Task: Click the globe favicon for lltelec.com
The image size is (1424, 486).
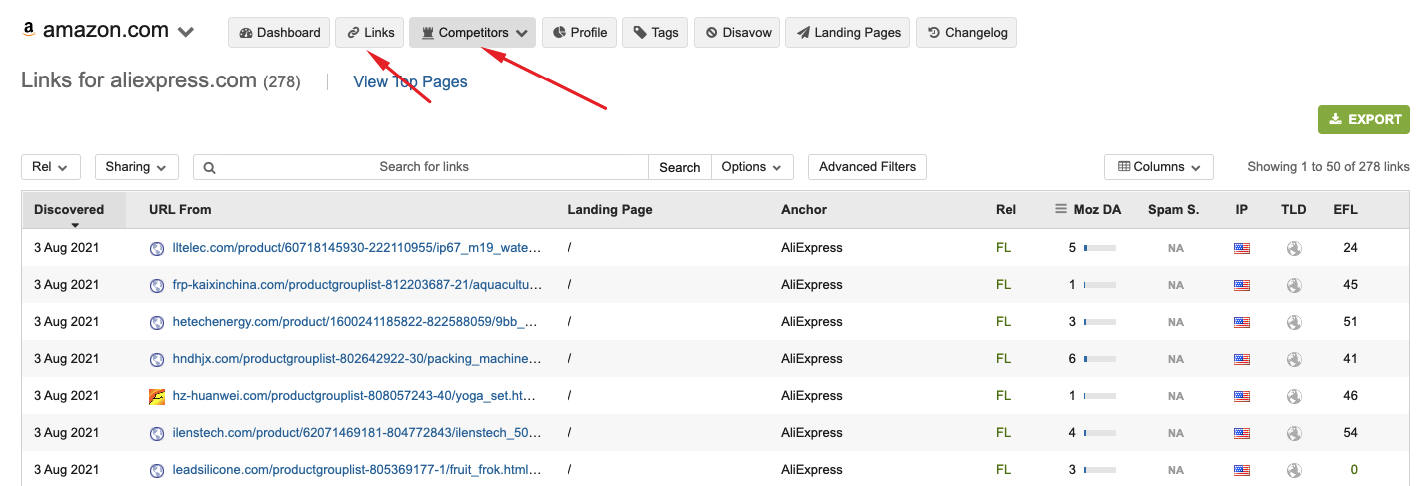Action: pyautogui.click(x=156, y=248)
